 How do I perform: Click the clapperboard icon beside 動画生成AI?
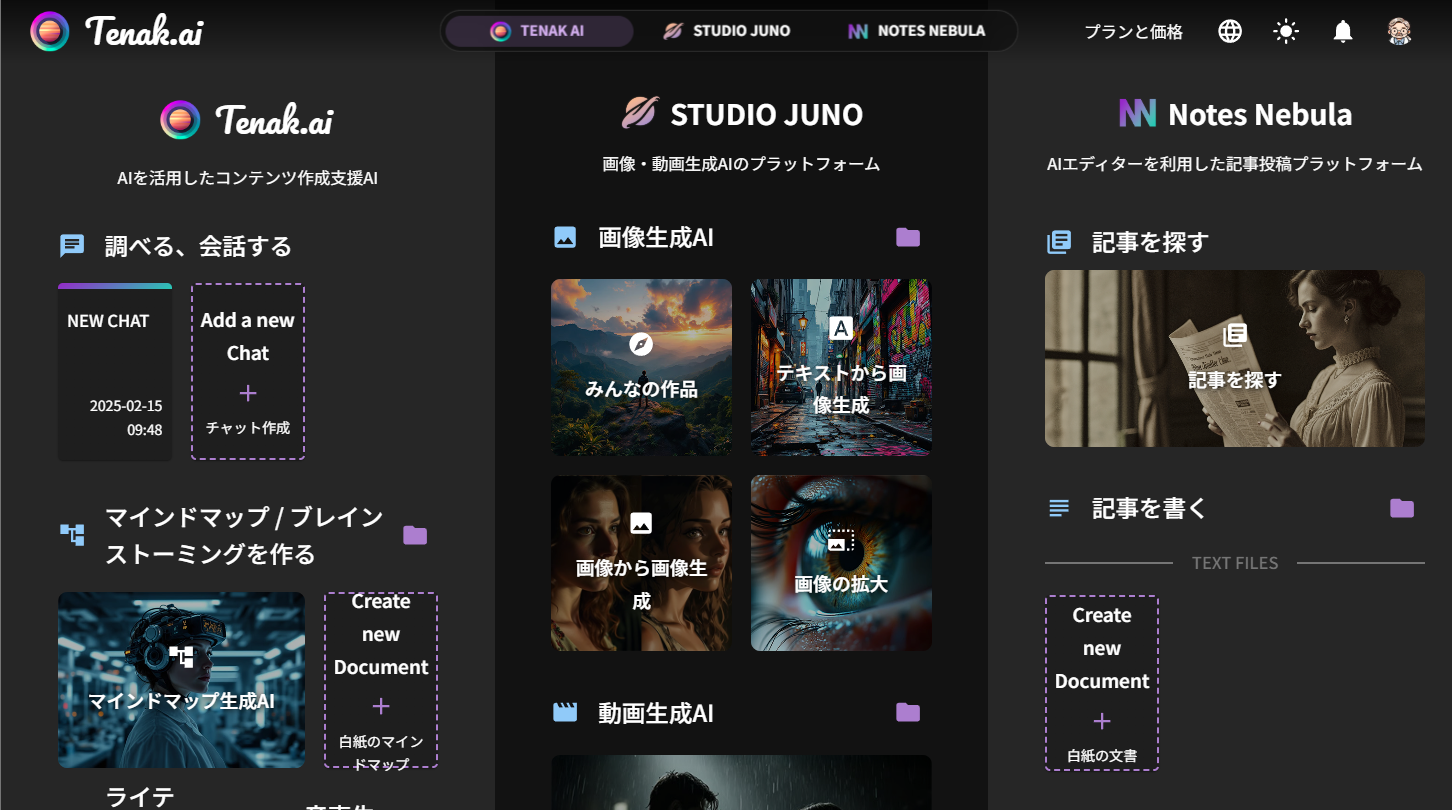566,712
